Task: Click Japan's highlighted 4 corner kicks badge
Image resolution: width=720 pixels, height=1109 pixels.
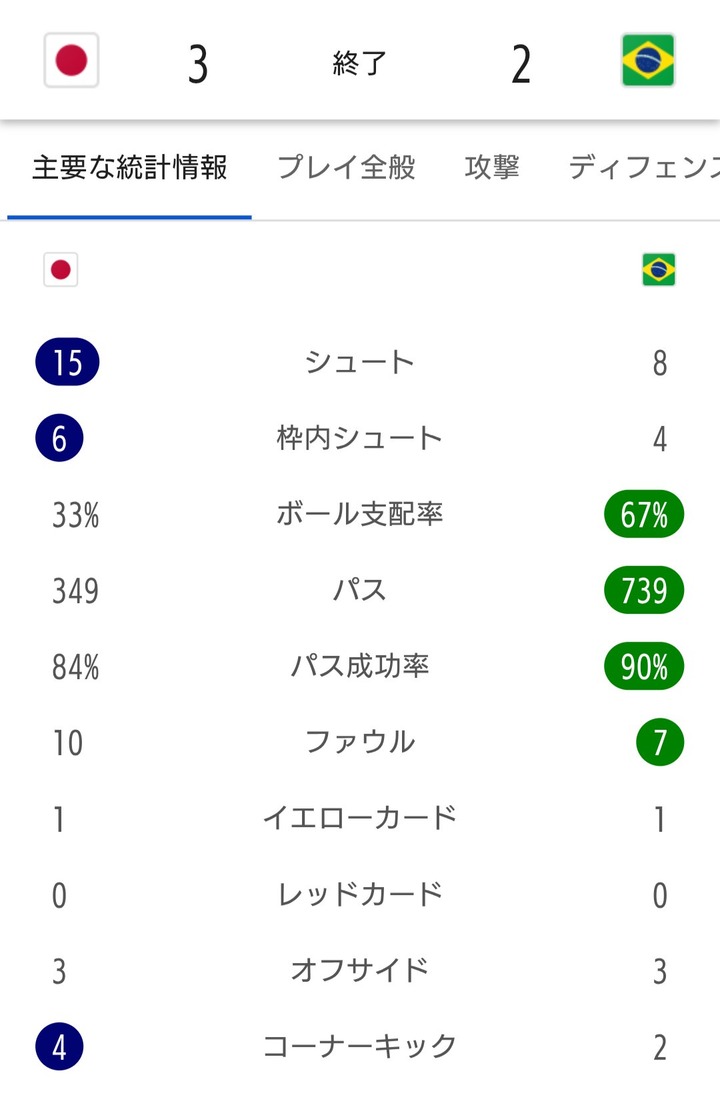Action: point(59,1047)
